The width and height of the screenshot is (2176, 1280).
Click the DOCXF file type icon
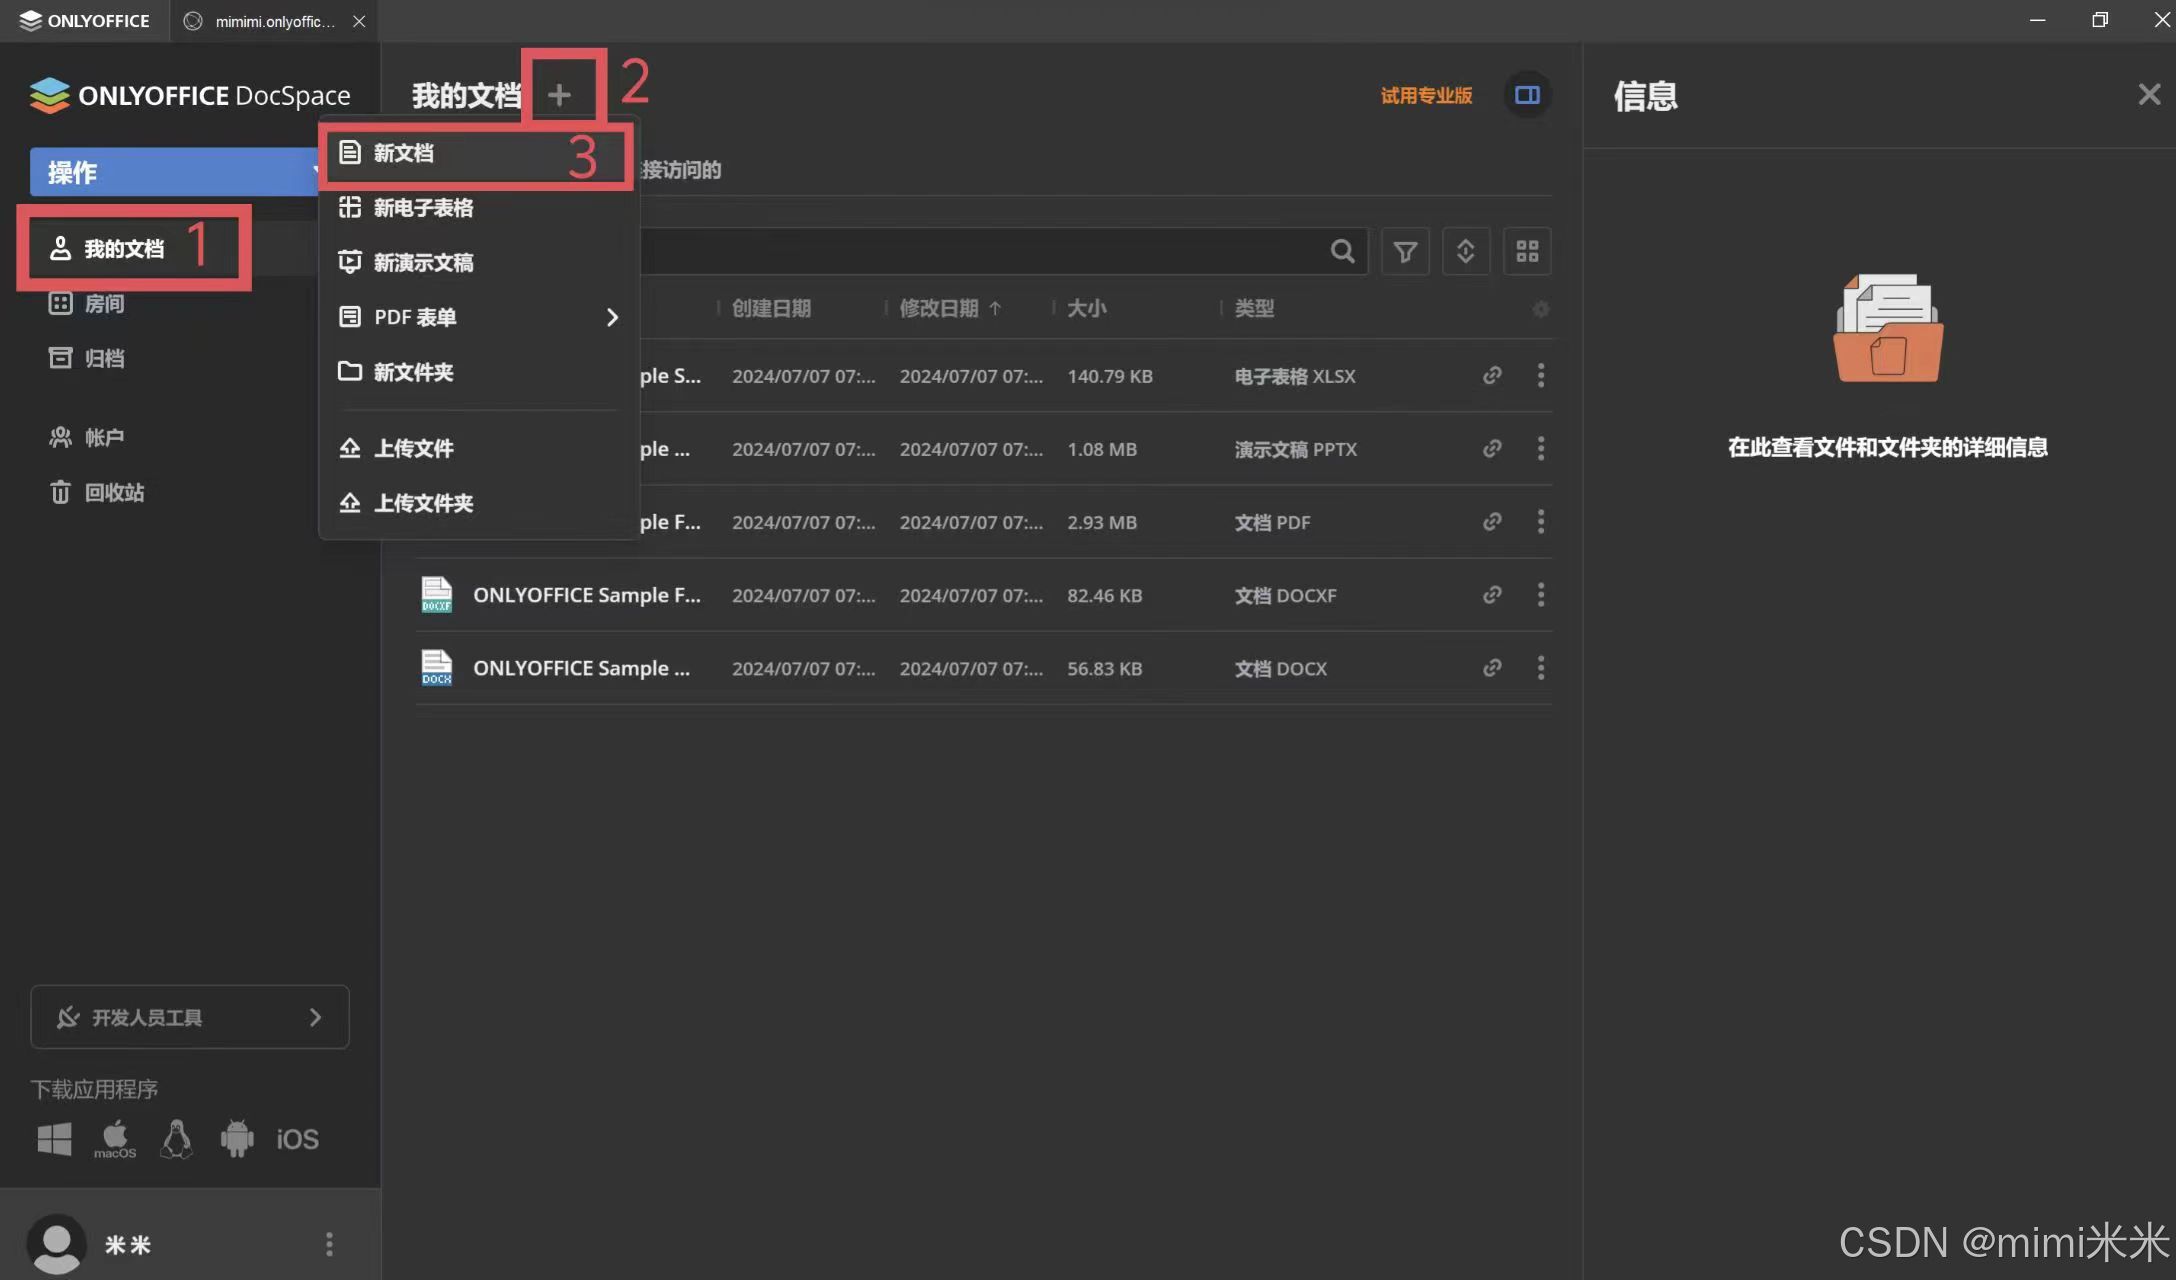click(x=436, y=594)
